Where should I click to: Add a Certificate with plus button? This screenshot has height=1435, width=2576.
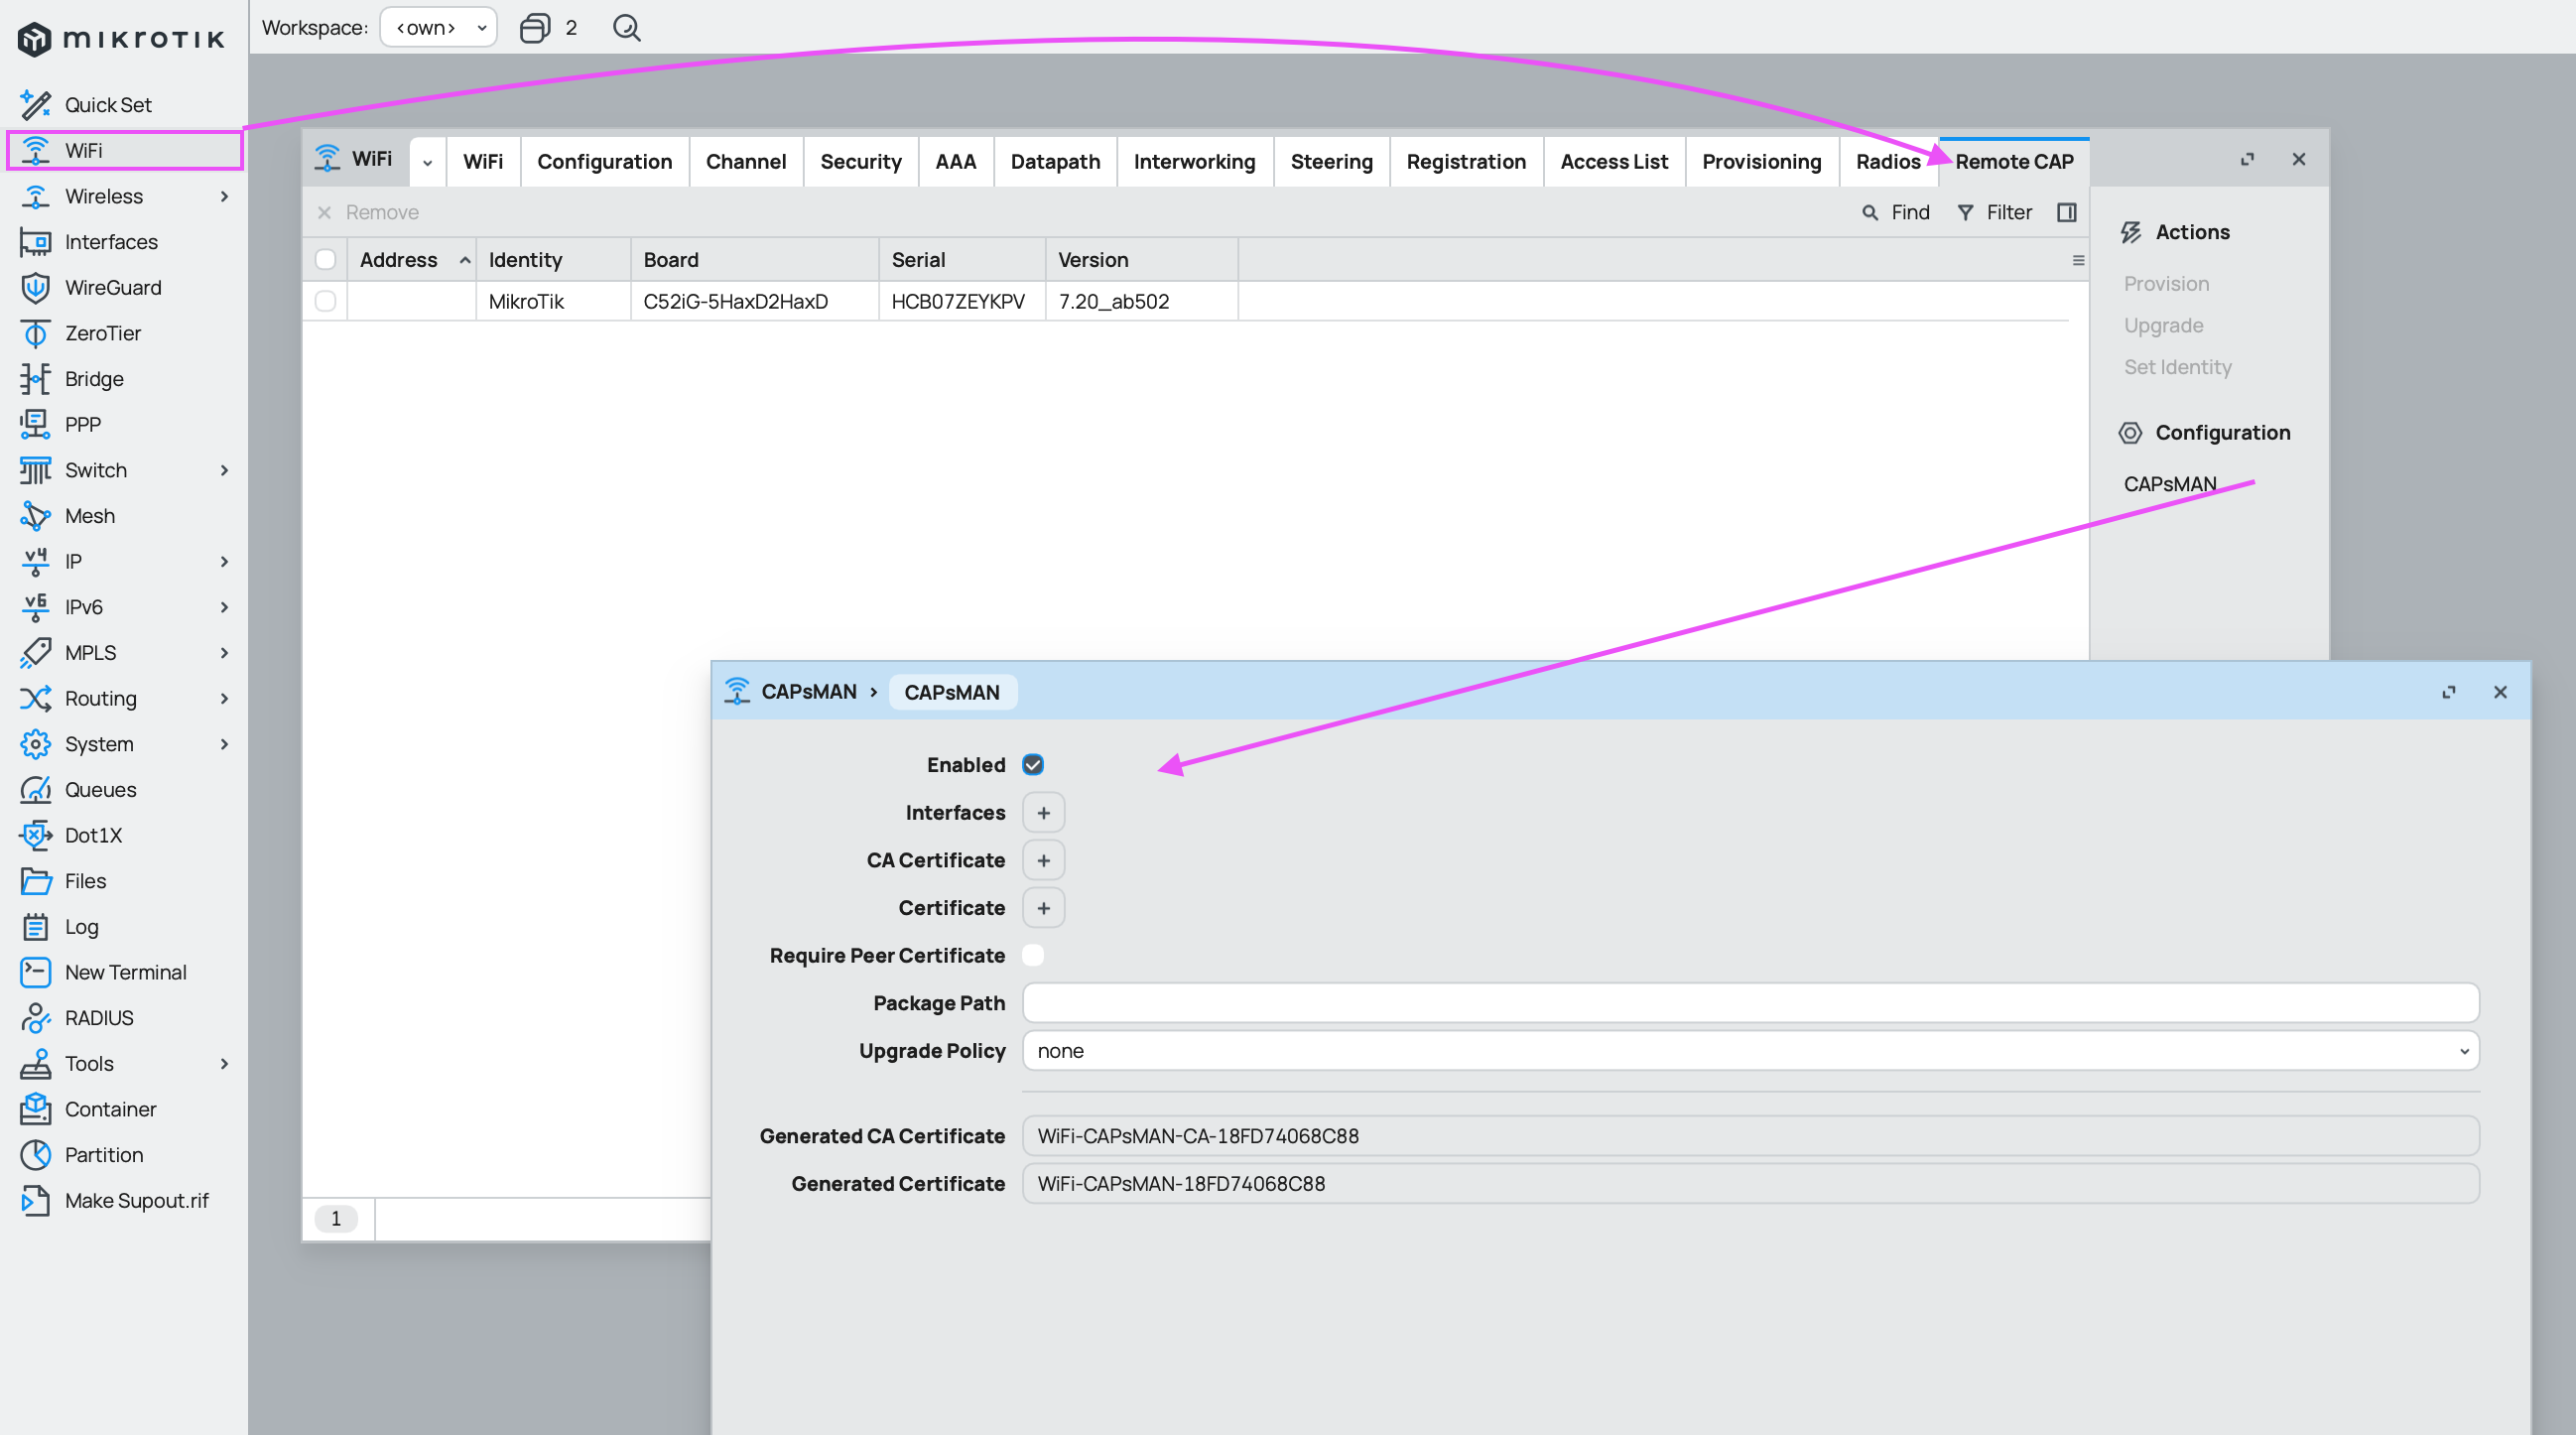point(1043,908)
